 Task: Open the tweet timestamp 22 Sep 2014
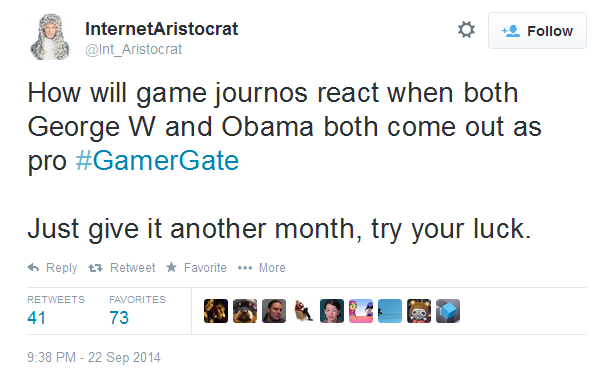click(94, 357)
